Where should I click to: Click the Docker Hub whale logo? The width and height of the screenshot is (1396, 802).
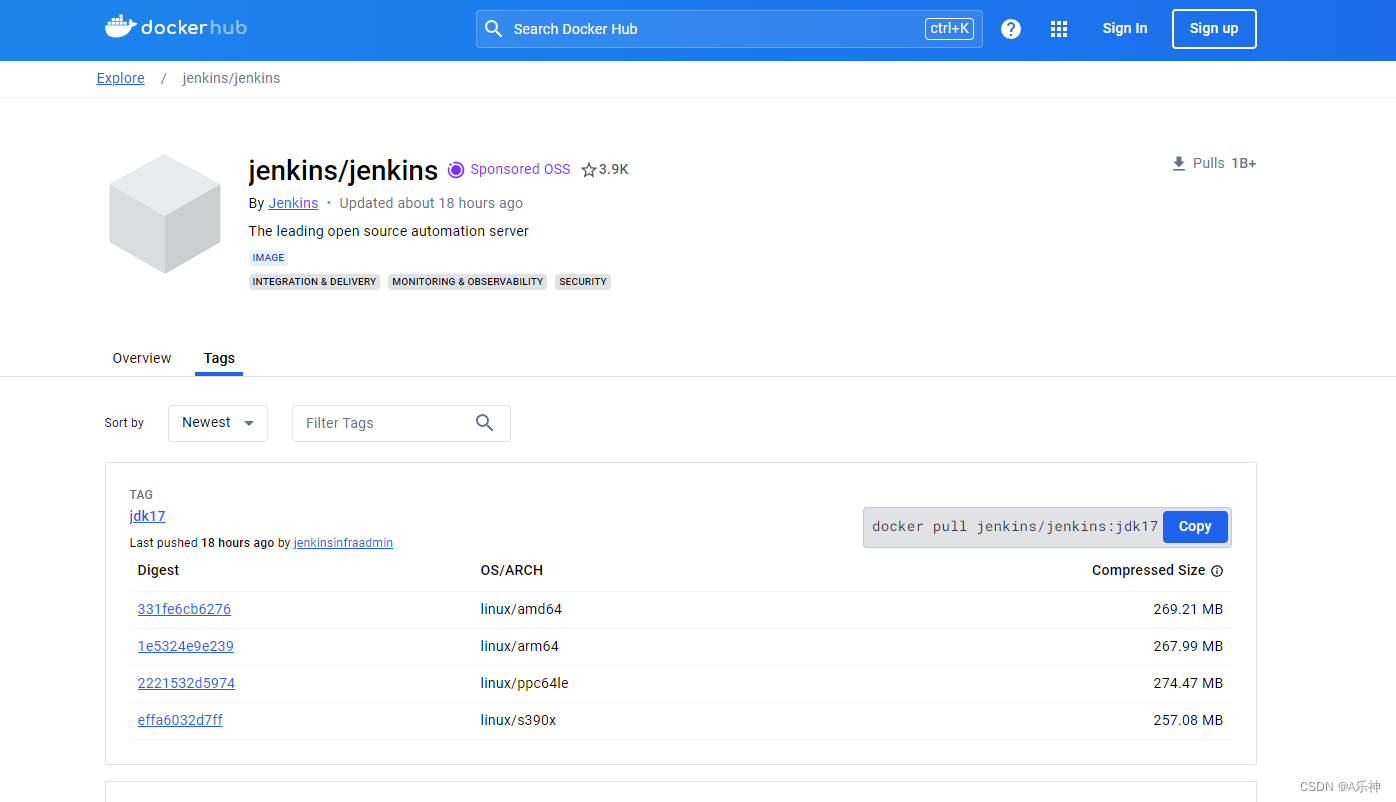[120, 27]
